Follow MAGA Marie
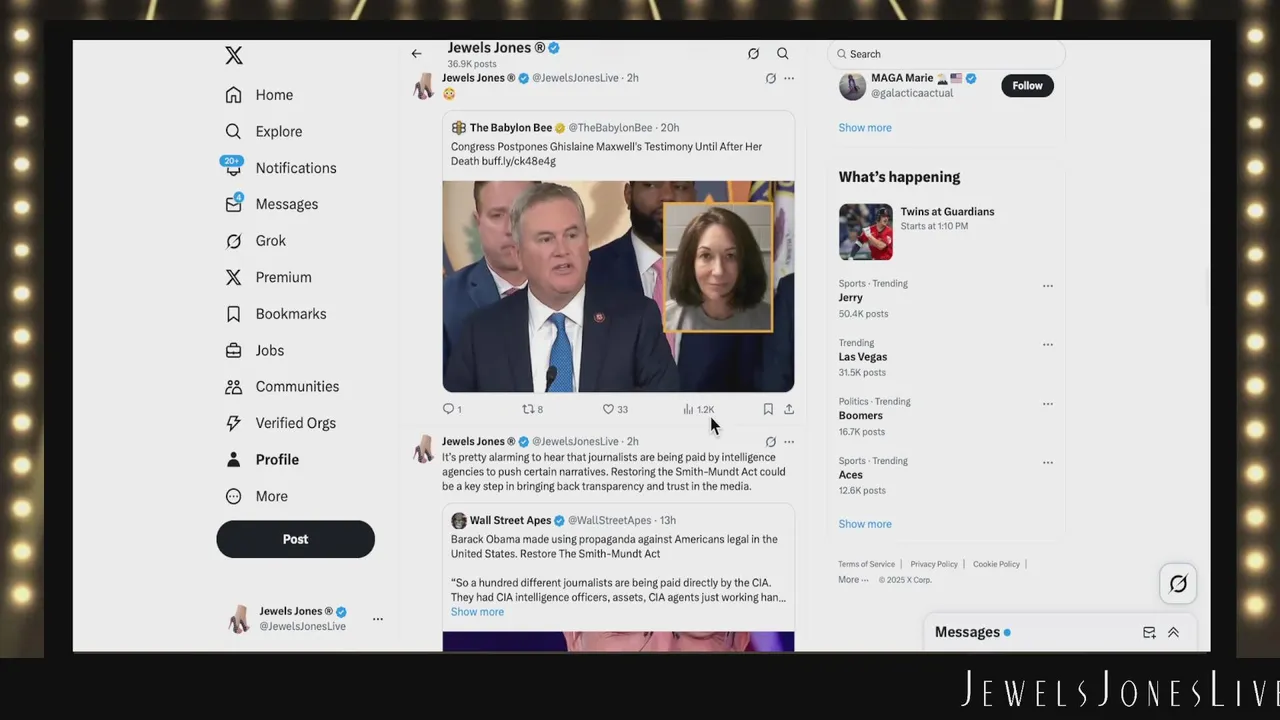 (1027, 86)
